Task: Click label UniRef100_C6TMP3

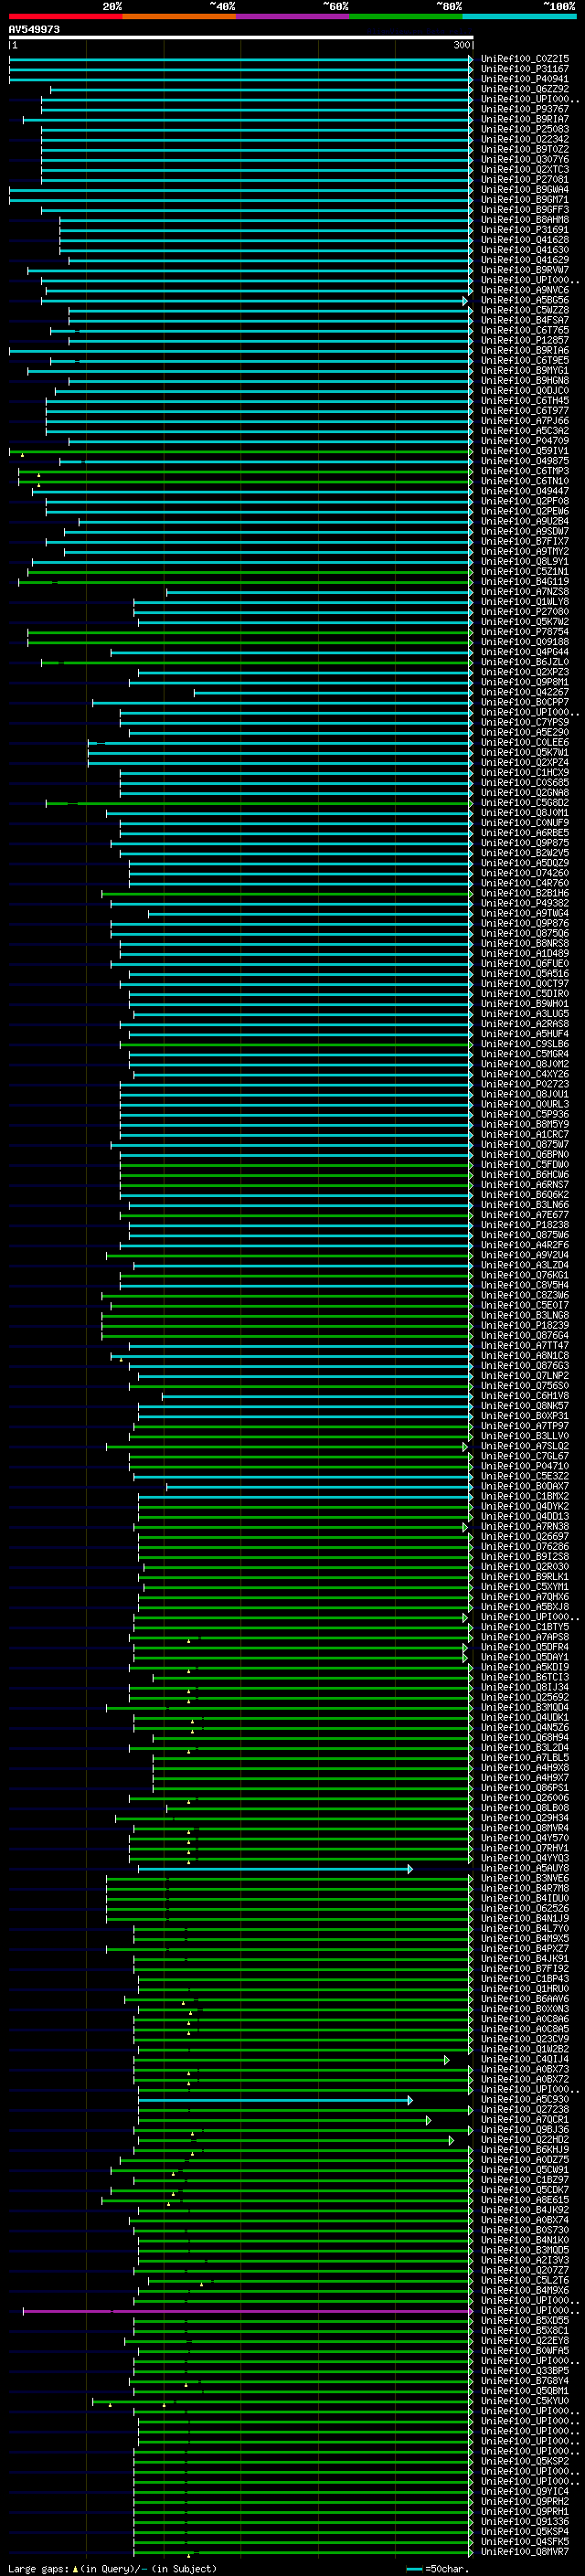Action: pyautogui.click(x=525, y=471)
